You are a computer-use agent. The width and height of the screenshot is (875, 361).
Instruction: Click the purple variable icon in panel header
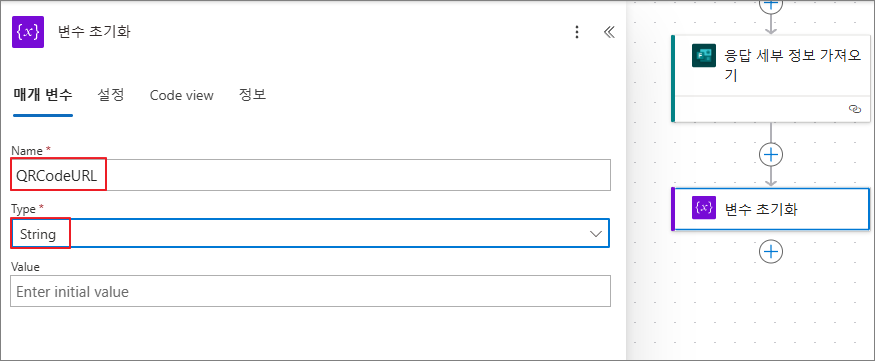(28, 32)
